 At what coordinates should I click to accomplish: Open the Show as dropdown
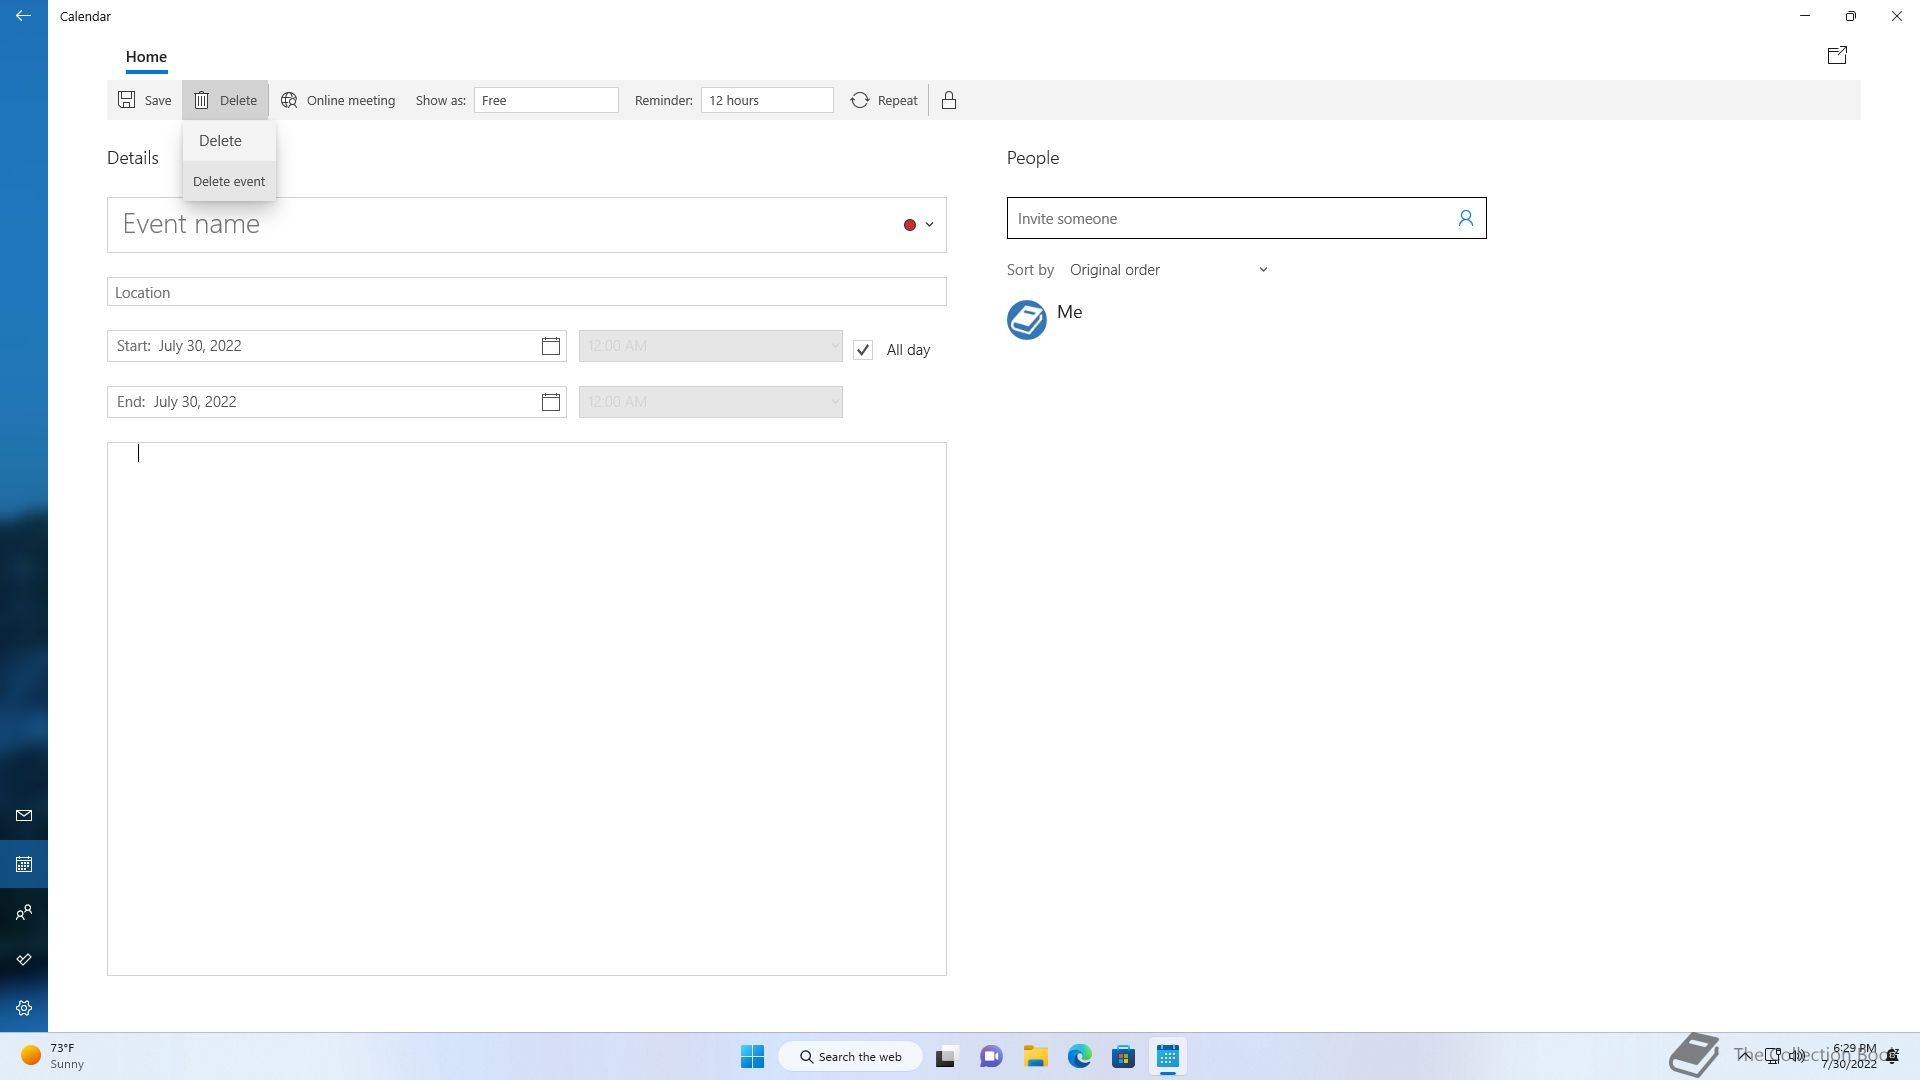tap(546, 100)
